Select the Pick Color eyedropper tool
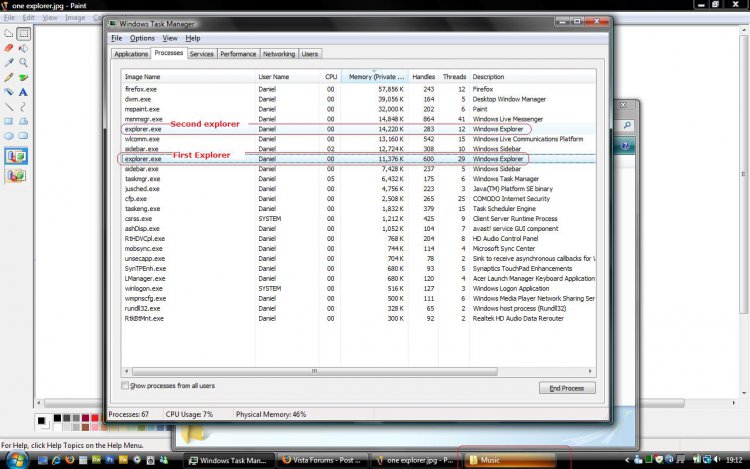750x469 pixels. tap(9, 62)
